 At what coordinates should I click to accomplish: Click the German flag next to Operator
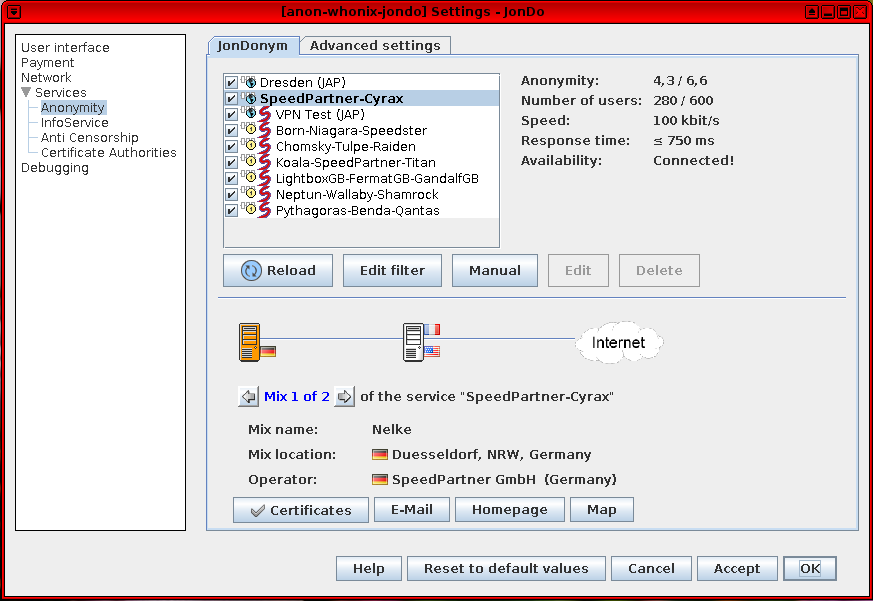tap(380, 479)
